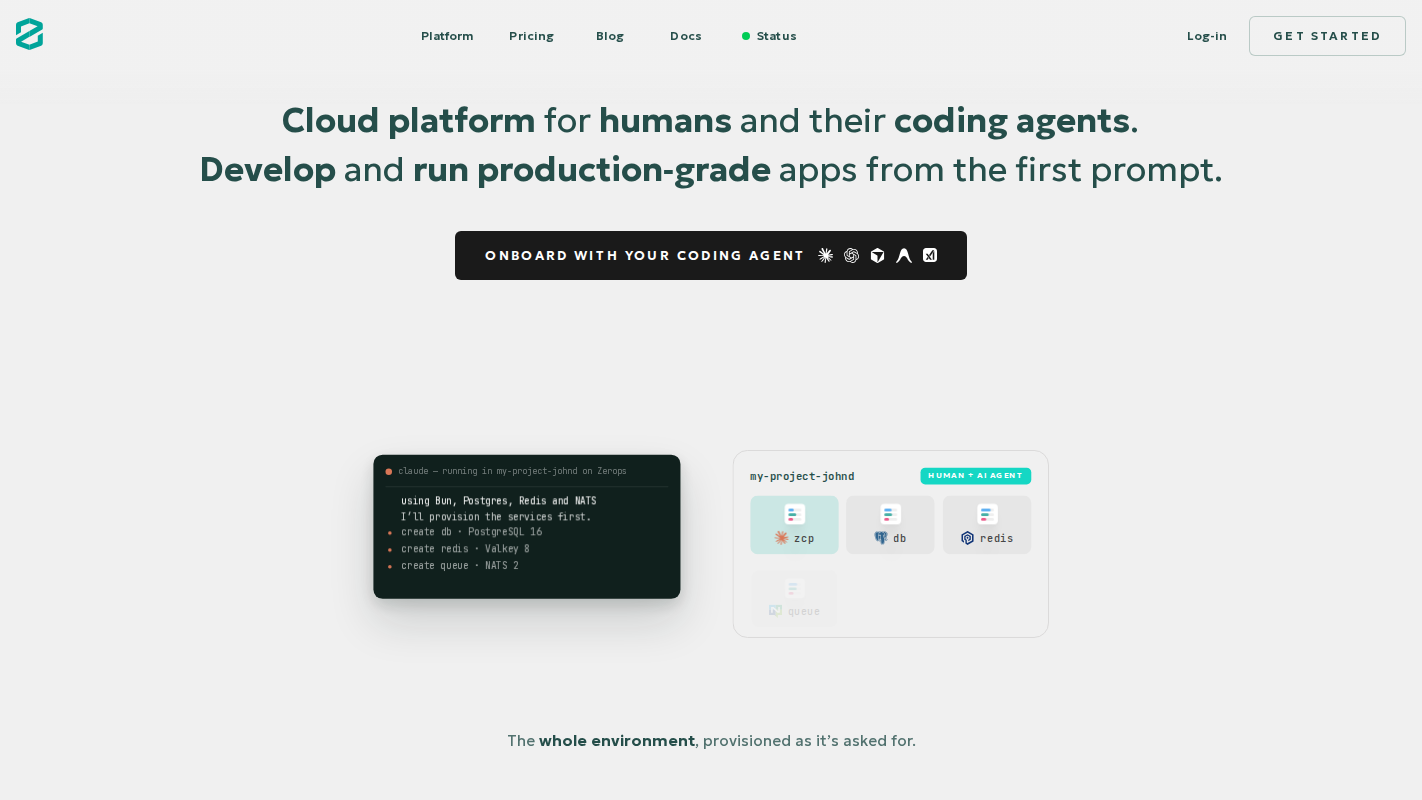Click 'I'll provision the services first.' line
The height and width of the screenshot is (800, 1422).
click(x=496, y=517)
